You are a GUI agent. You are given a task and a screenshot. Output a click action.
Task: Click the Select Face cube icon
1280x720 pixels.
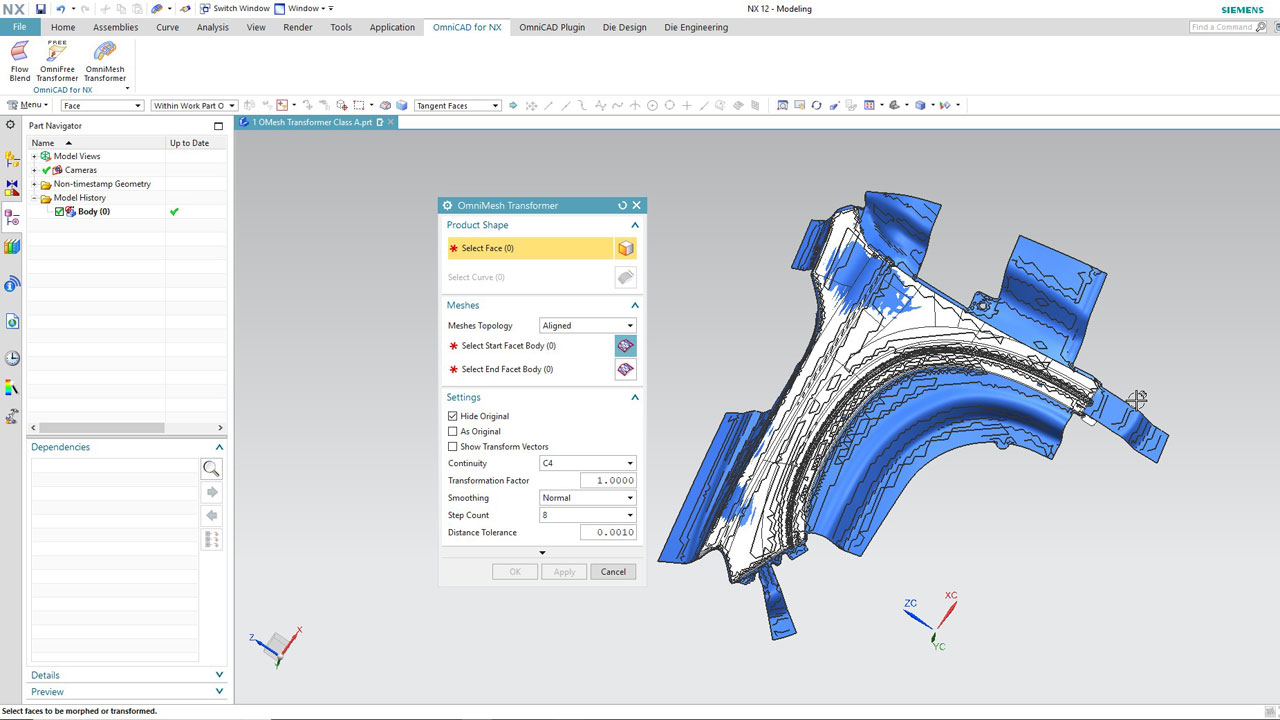pos(625,248)
